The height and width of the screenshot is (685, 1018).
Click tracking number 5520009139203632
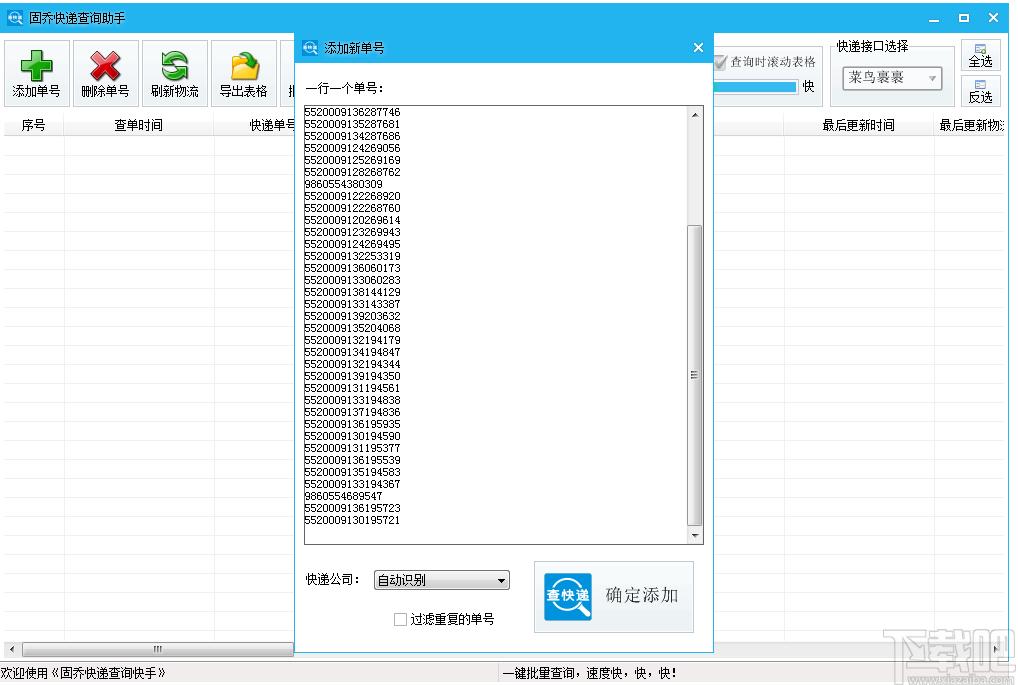(x=352, y=316)
